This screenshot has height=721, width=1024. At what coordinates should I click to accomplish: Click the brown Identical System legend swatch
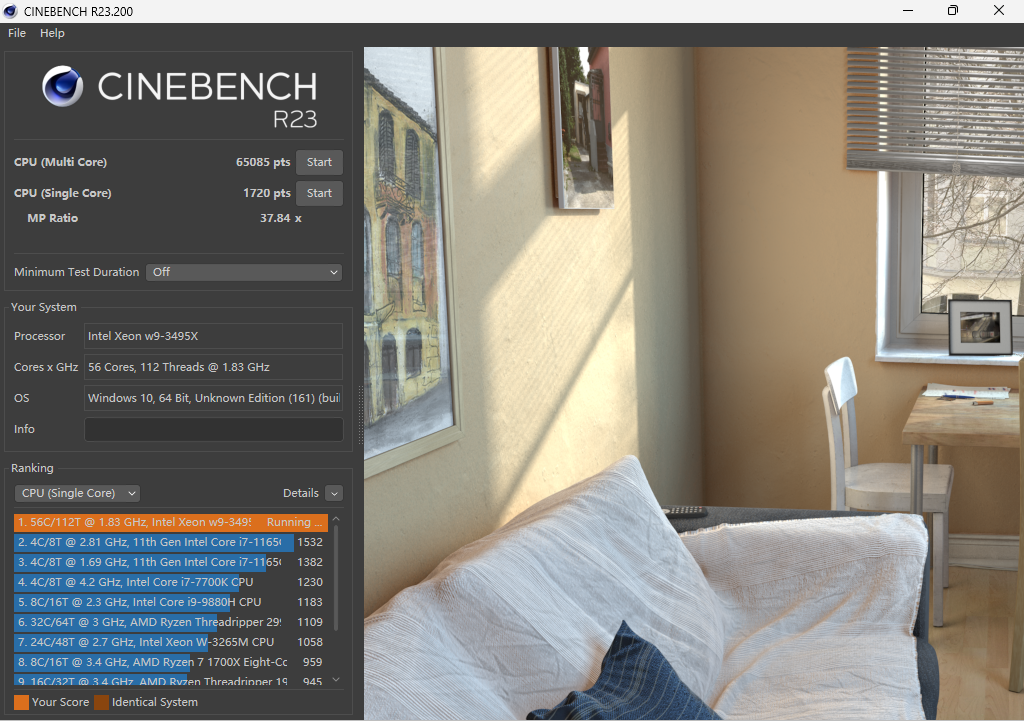[x=101, y=702]
